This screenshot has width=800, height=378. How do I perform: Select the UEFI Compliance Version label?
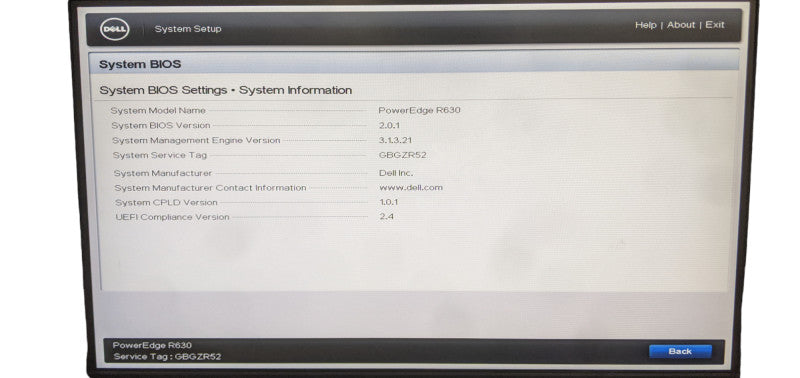tap(172, 217)
